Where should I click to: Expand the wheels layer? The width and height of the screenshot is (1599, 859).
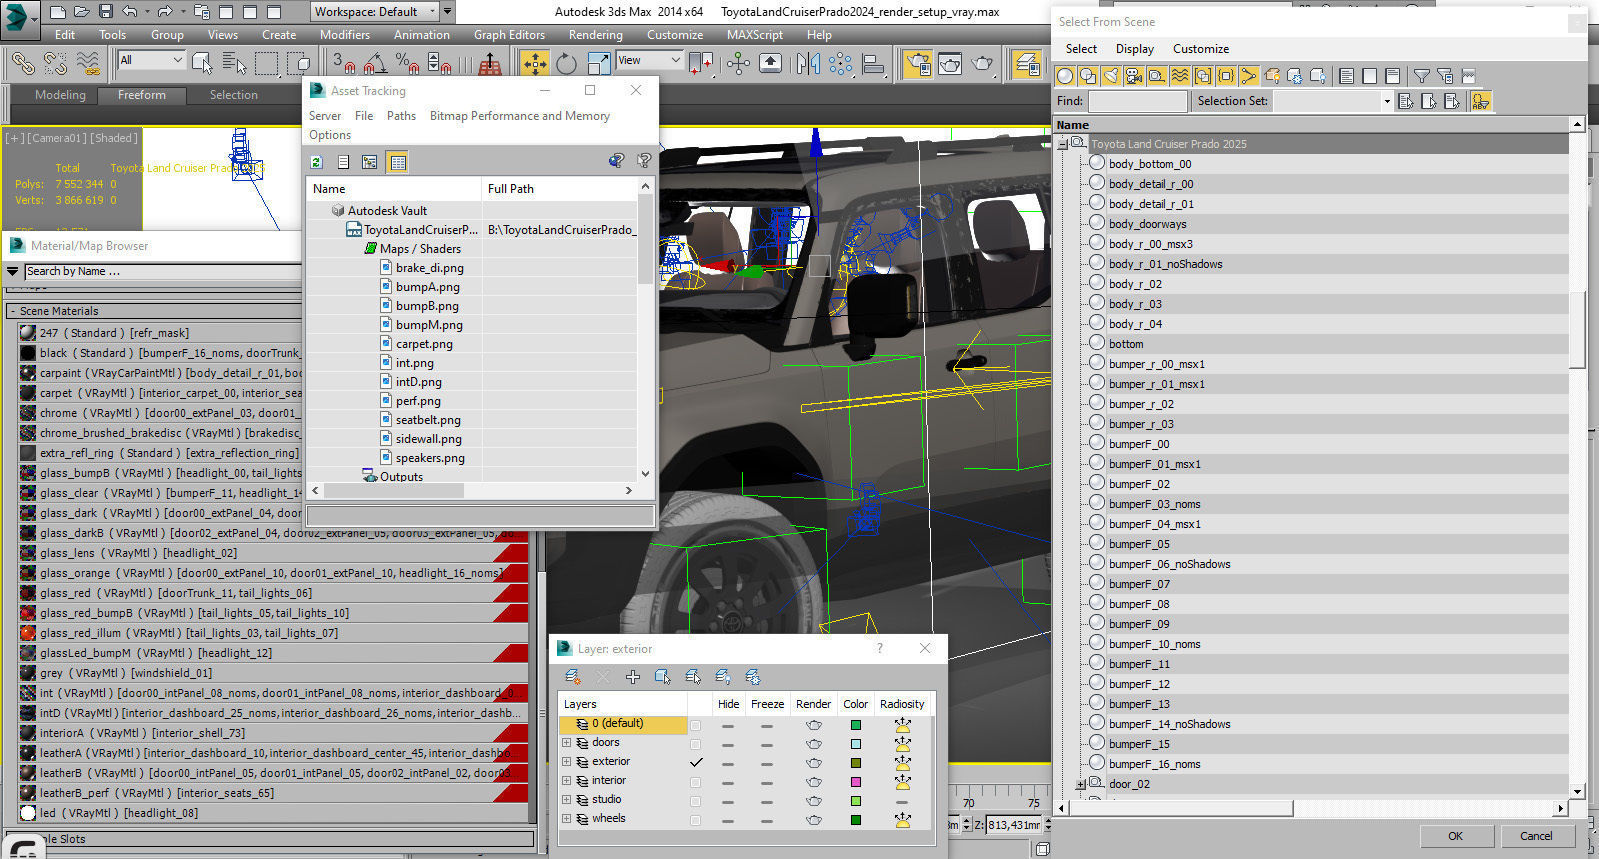point(566,819)
